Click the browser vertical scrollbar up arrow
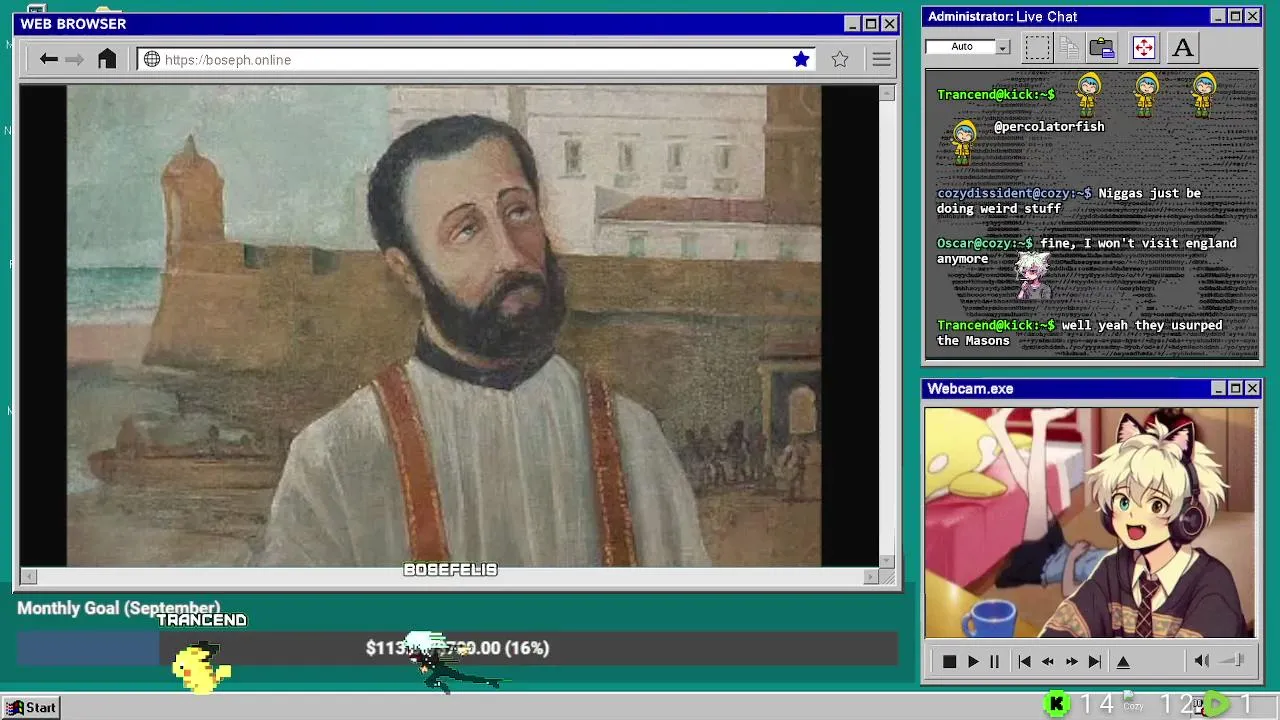Viewport: 1280px width, 720px height. [x=886, y=93]
